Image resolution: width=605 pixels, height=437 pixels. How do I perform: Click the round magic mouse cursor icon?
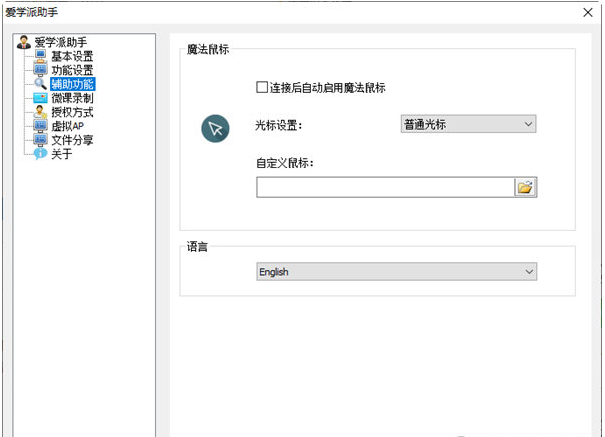(x=215, y=128)
